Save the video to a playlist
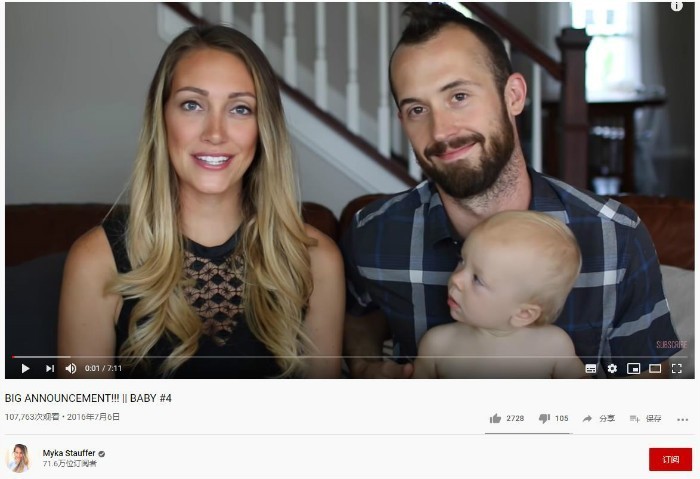Viewport: 700px width, 479px height. click(x=646, y=418)
